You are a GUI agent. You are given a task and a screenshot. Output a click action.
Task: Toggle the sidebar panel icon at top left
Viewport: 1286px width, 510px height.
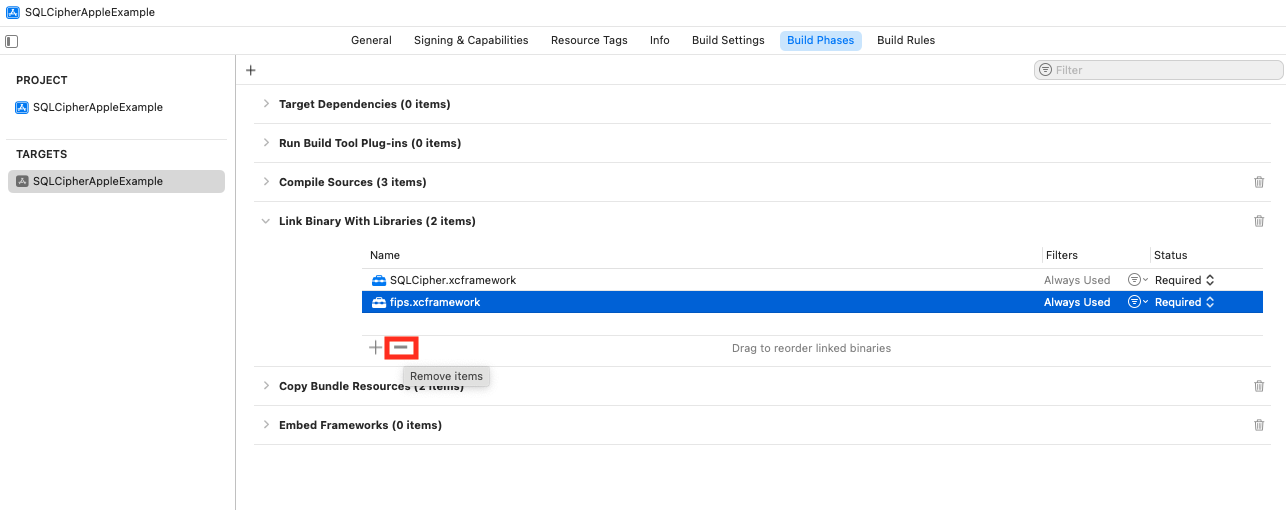tap(12, 41)
